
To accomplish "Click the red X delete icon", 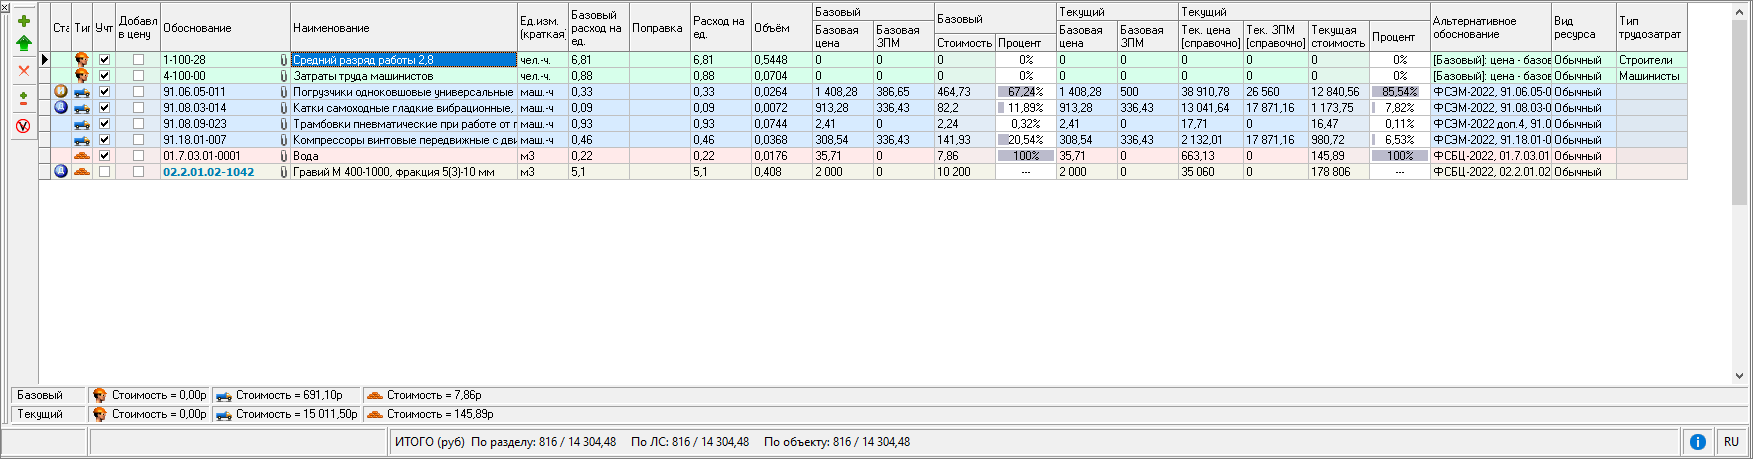I will 24,70.
